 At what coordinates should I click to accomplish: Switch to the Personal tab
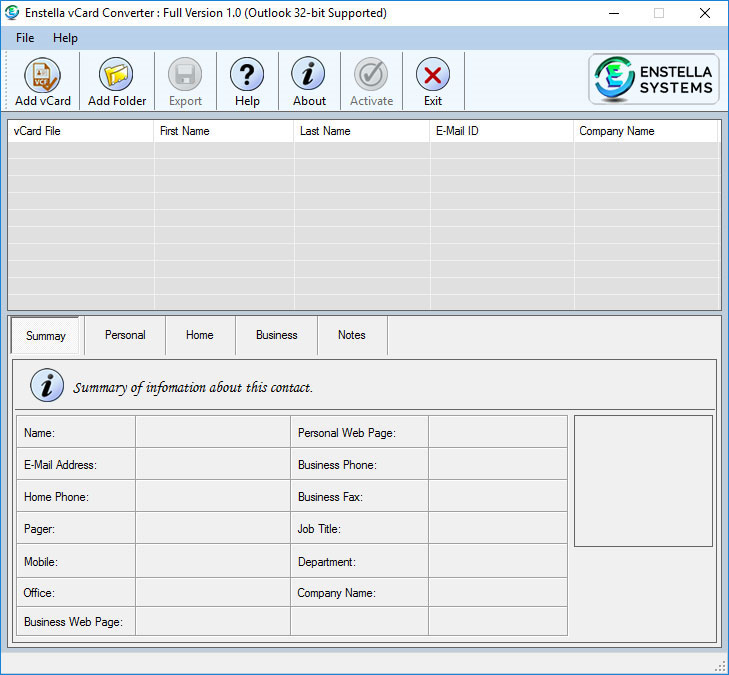pyautogui.click(x=125, y=335)
